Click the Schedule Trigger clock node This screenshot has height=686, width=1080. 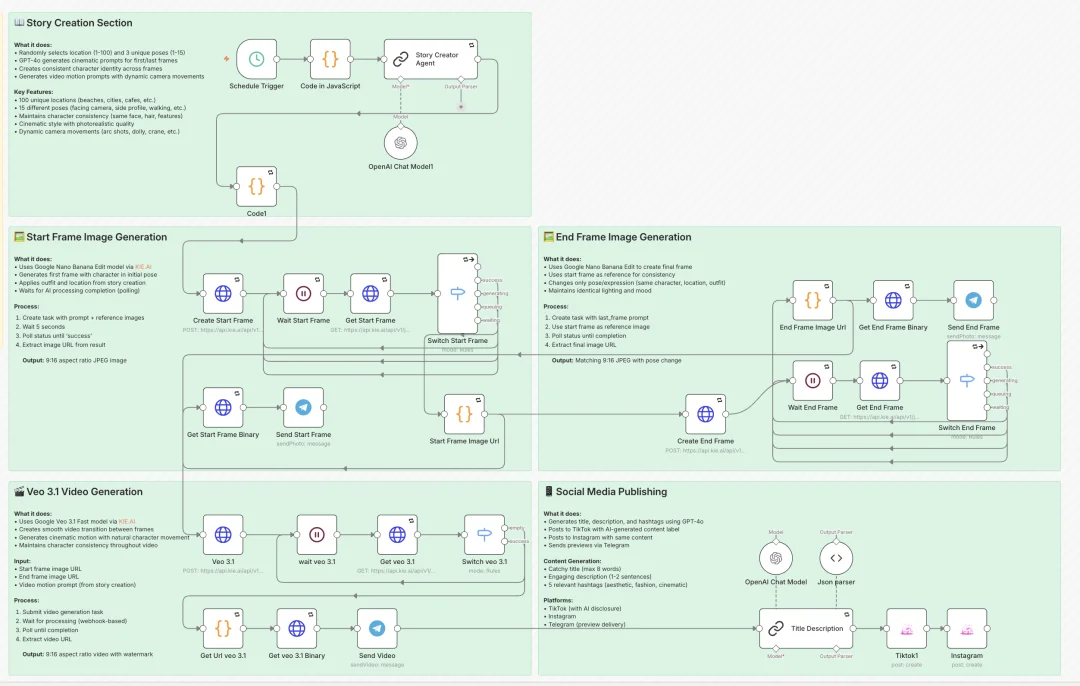click(256, 60)
